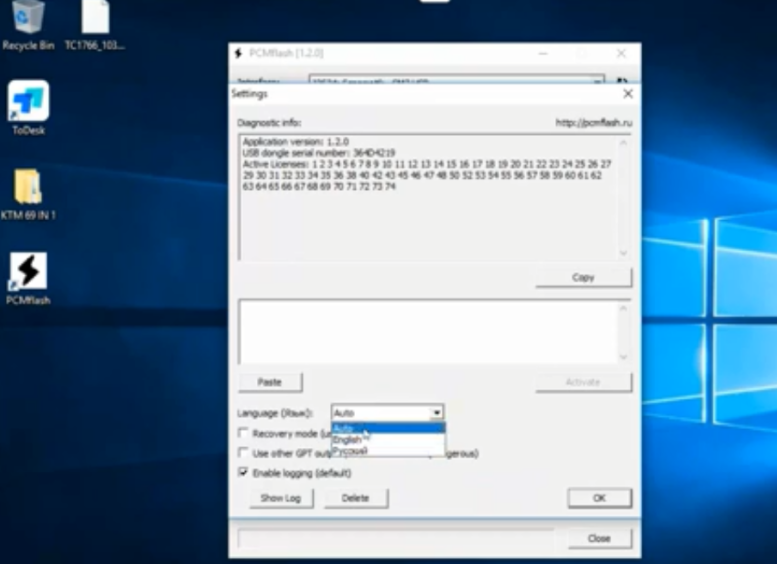Open the http://pcmflash.ru link
The image size is (777, 564).
coord(594,122)
